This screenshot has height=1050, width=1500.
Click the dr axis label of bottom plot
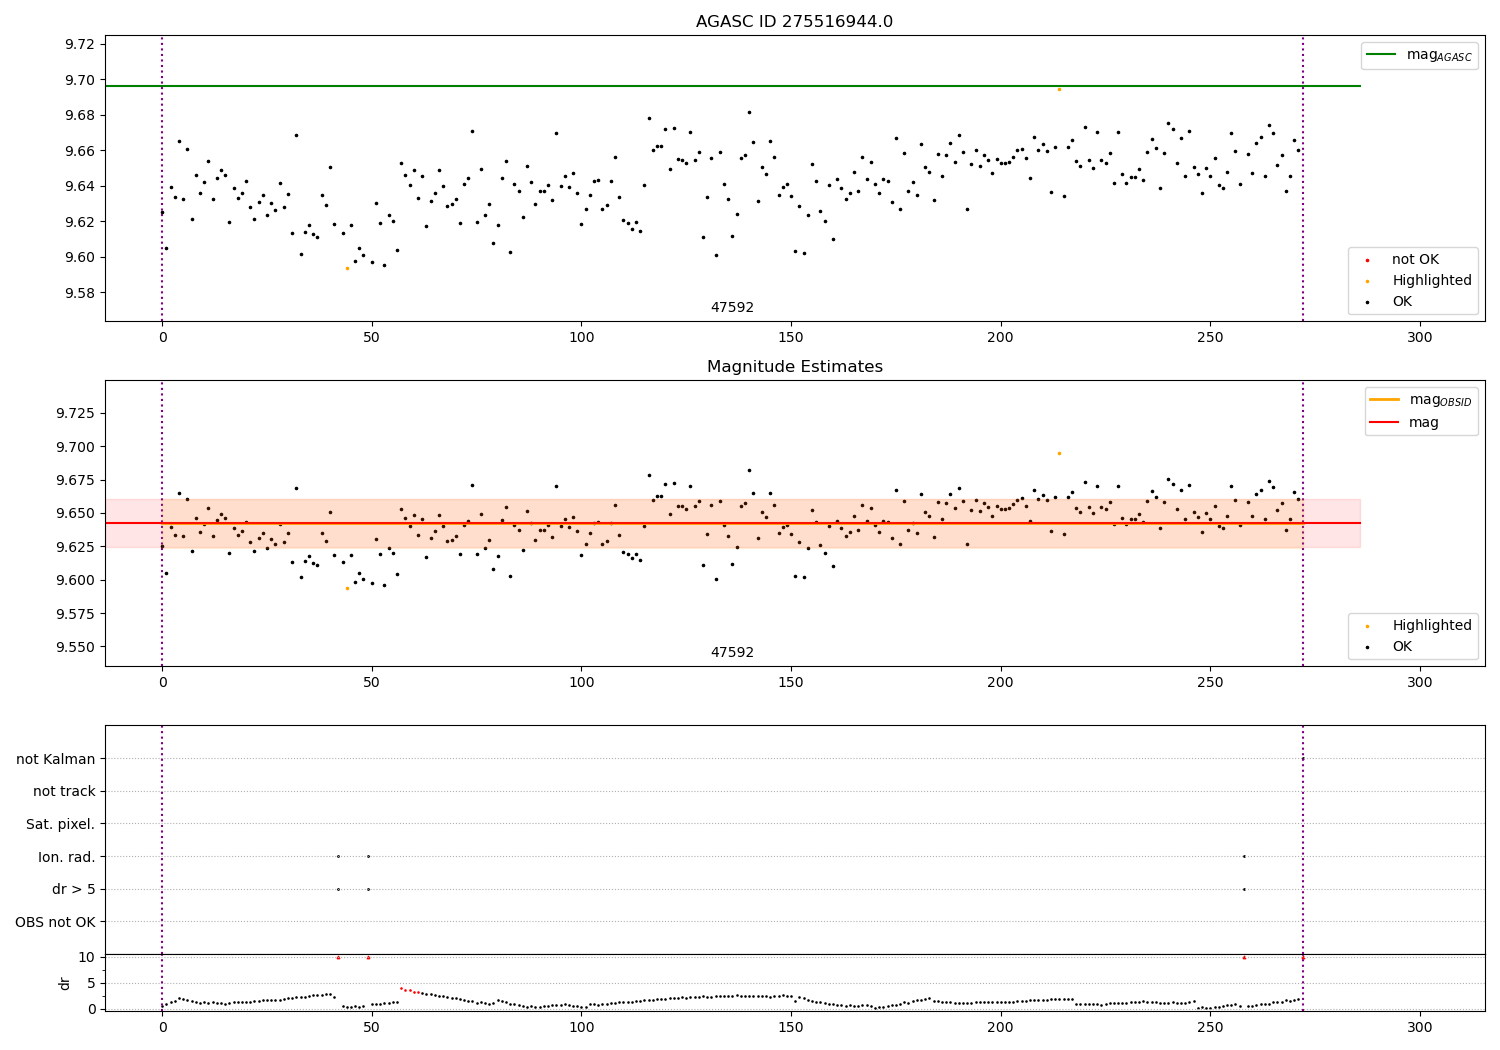(x=65, y=983)
